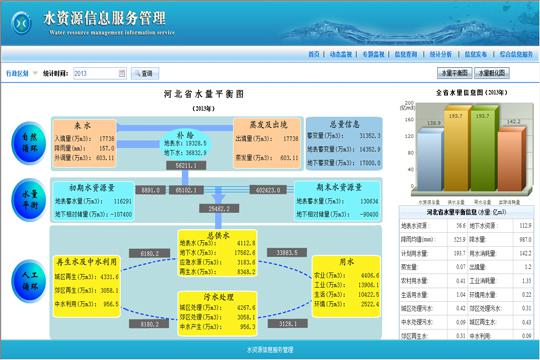Image resolution: width=540 pixels, height=360 pixels.
Task: Click the 降雨量(mm) row in 来水 box
Action: tap(84, 148)
